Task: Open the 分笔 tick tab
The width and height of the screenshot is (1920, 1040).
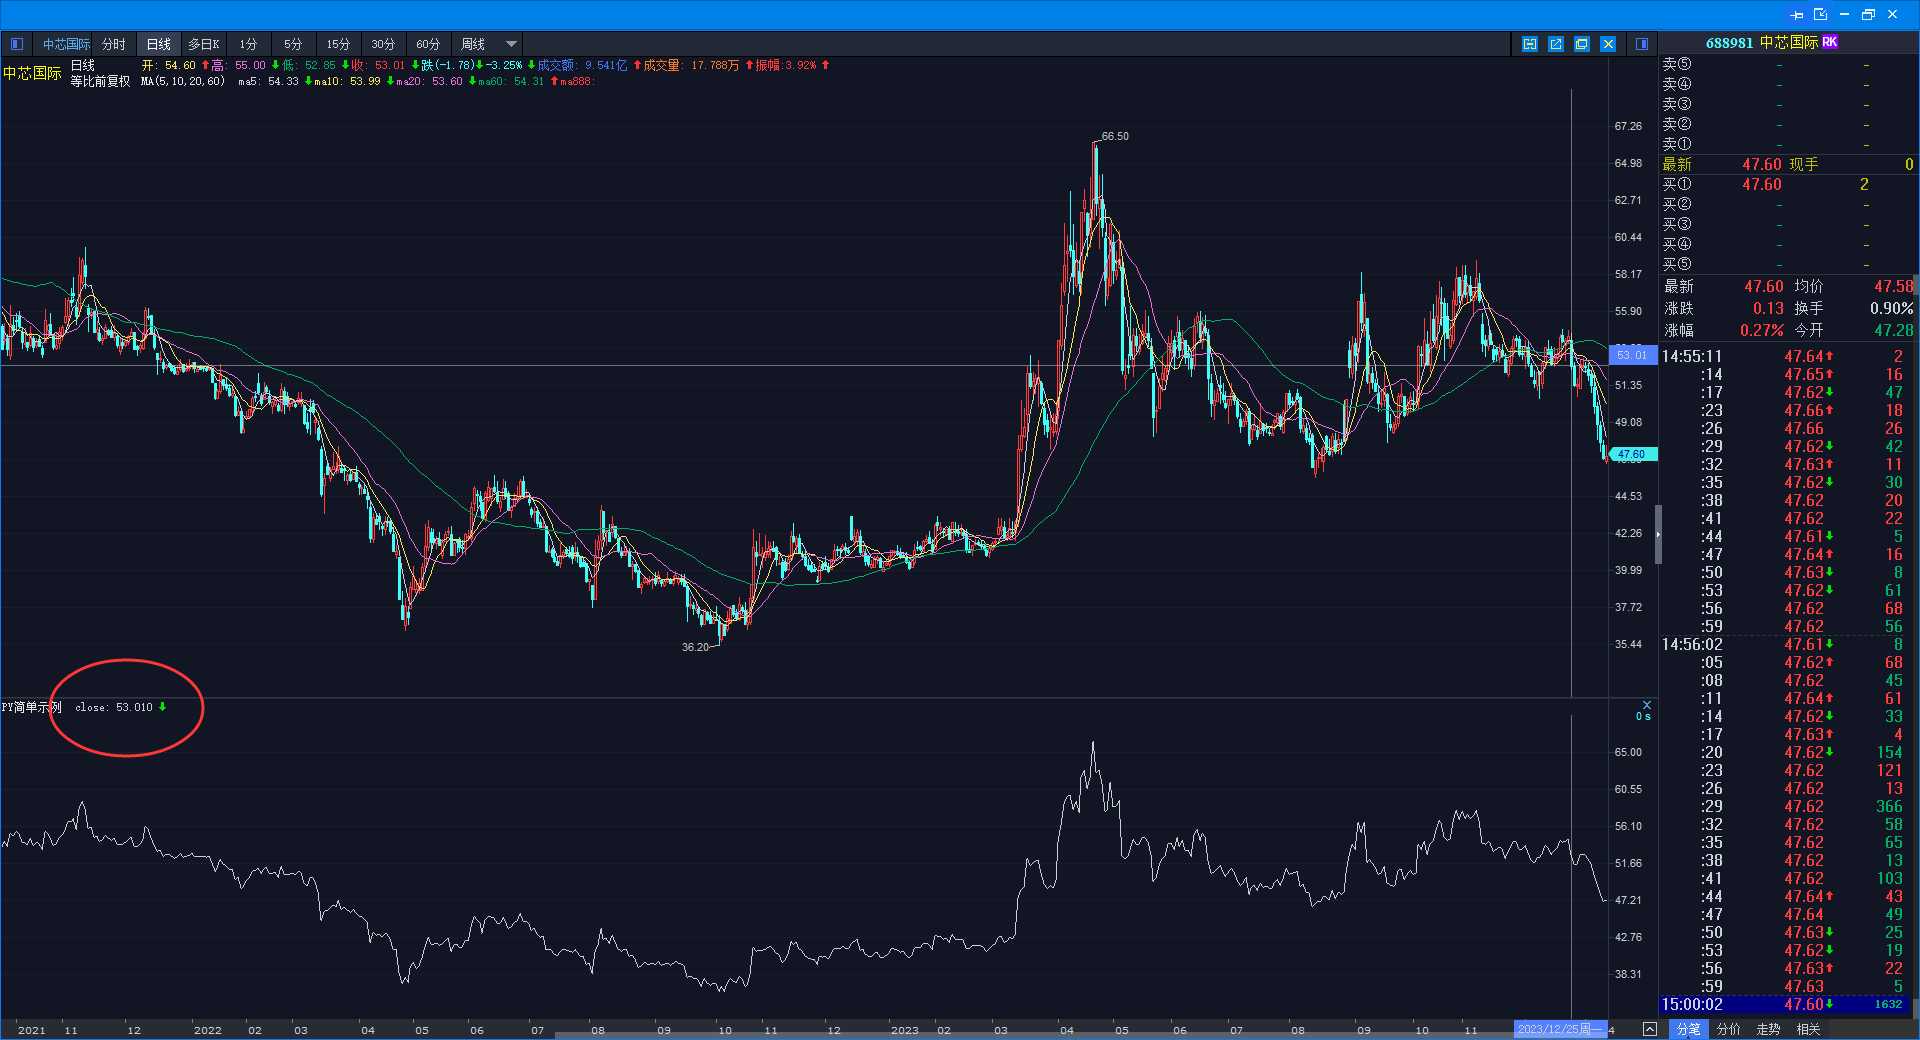Action: pos(1689,1029)
